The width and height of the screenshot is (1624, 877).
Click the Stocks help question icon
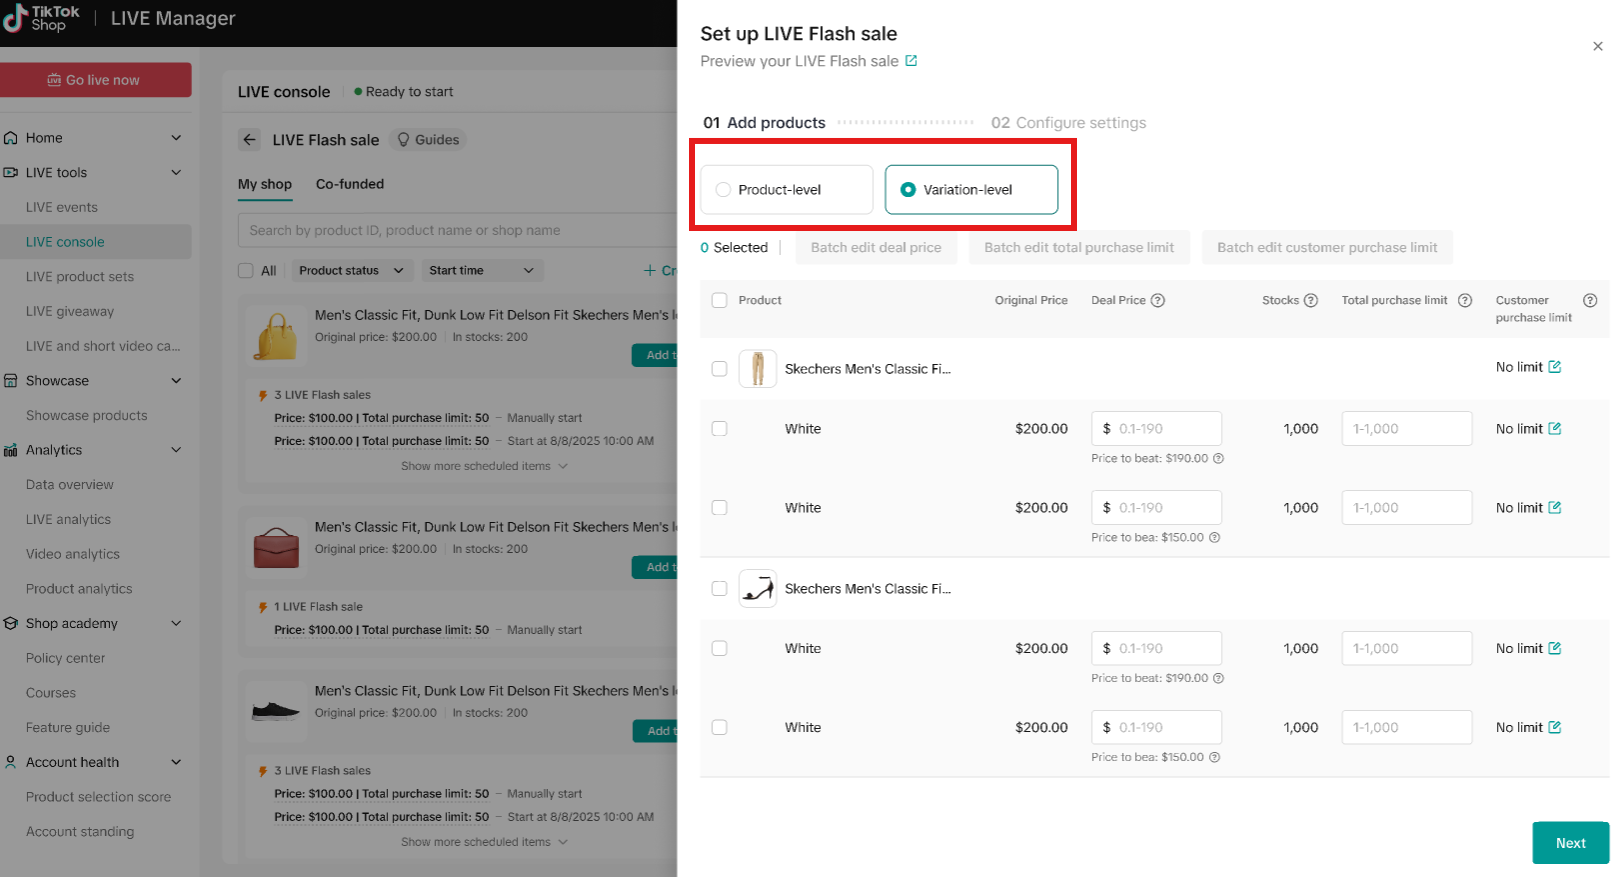point(1311,300)
